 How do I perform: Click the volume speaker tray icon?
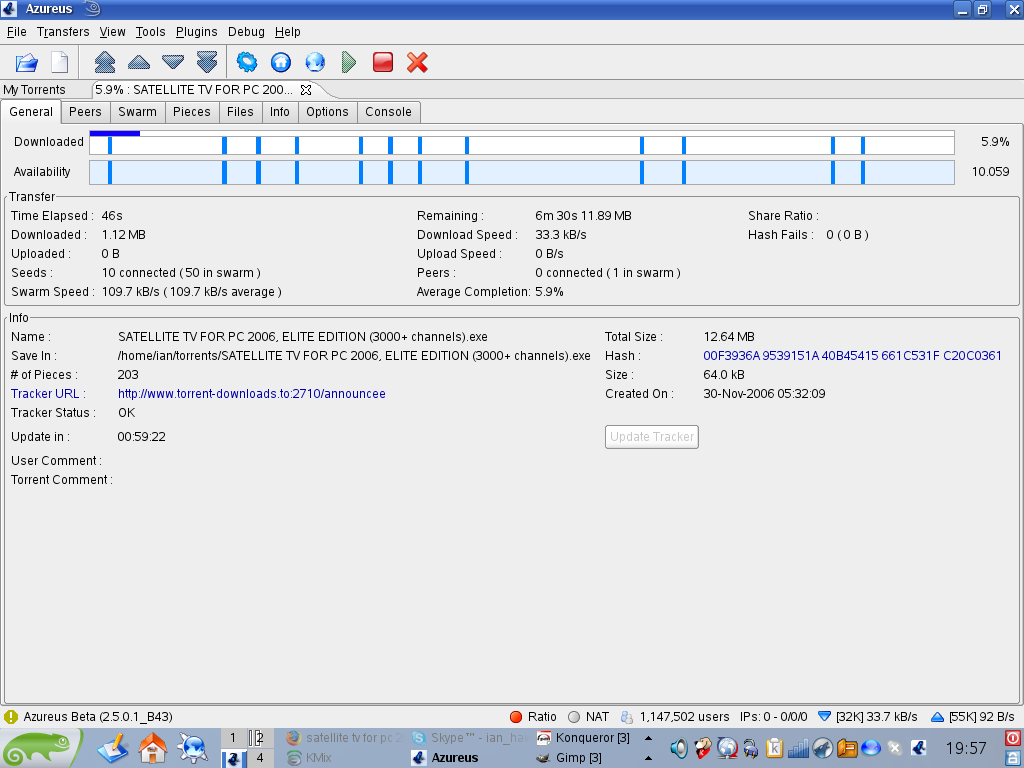coord(679,748)
